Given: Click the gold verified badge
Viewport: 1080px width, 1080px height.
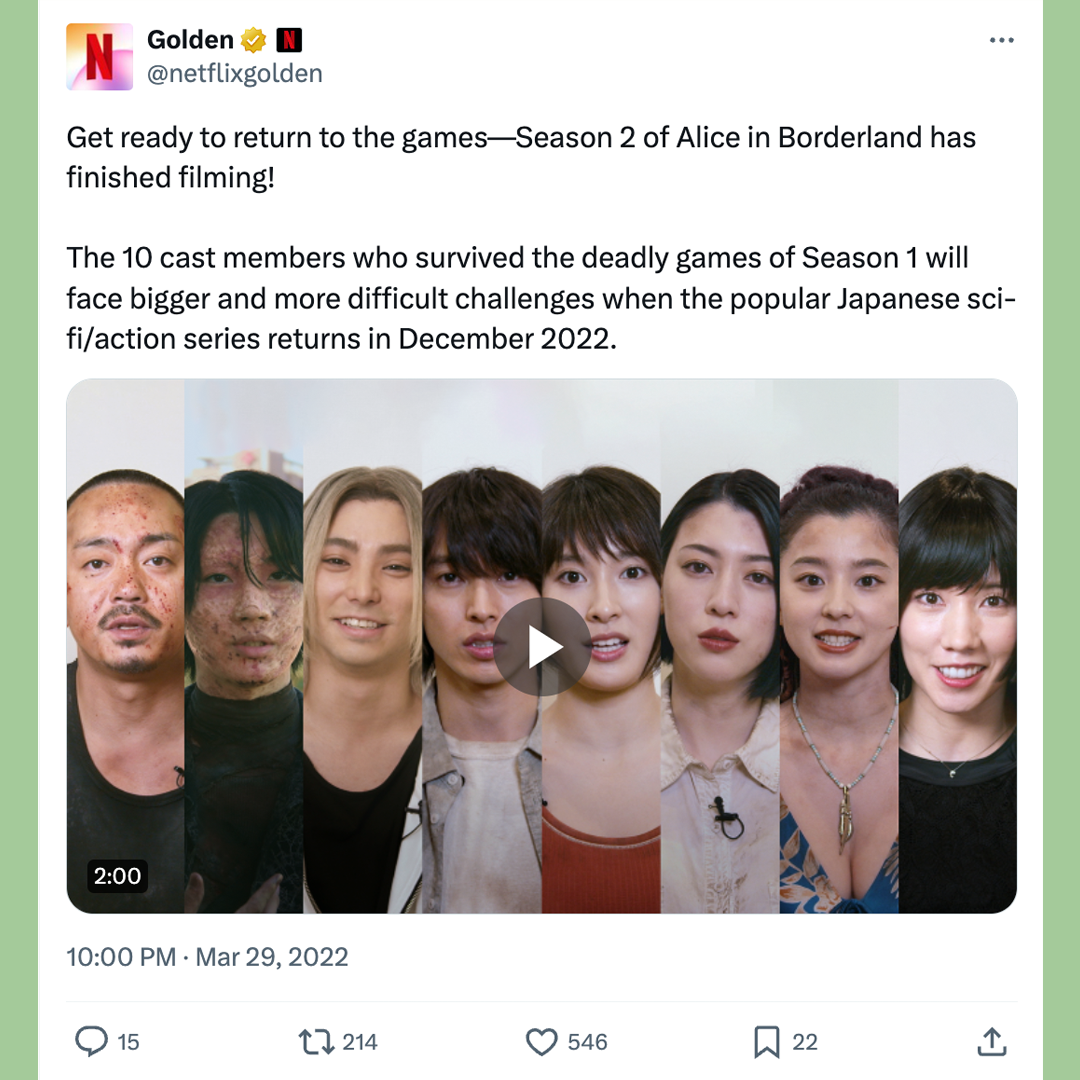Looking at the screenshot, I should tap(253, 40).
